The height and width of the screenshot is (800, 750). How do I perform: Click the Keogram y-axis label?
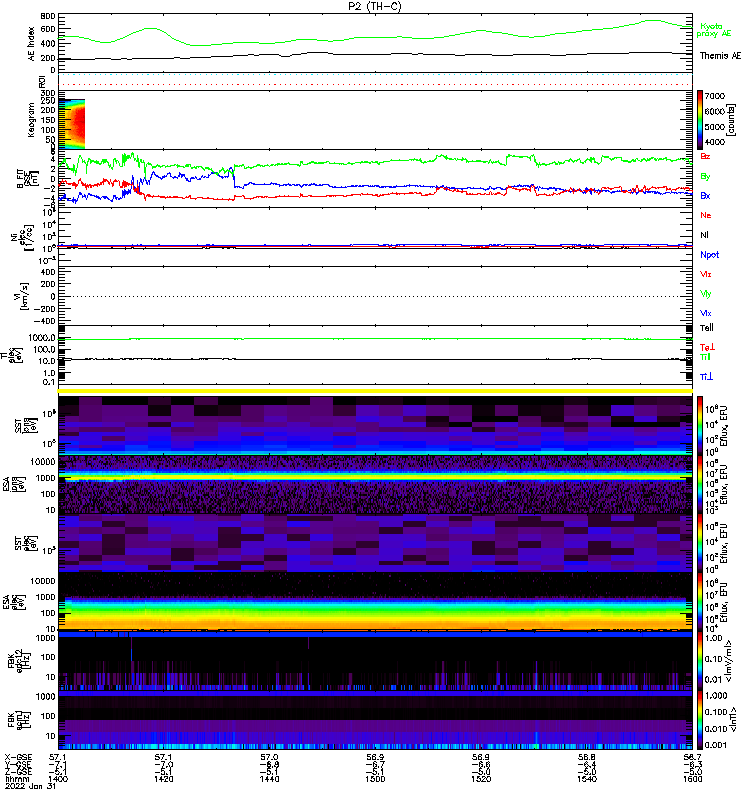click(x=31, y=119)
